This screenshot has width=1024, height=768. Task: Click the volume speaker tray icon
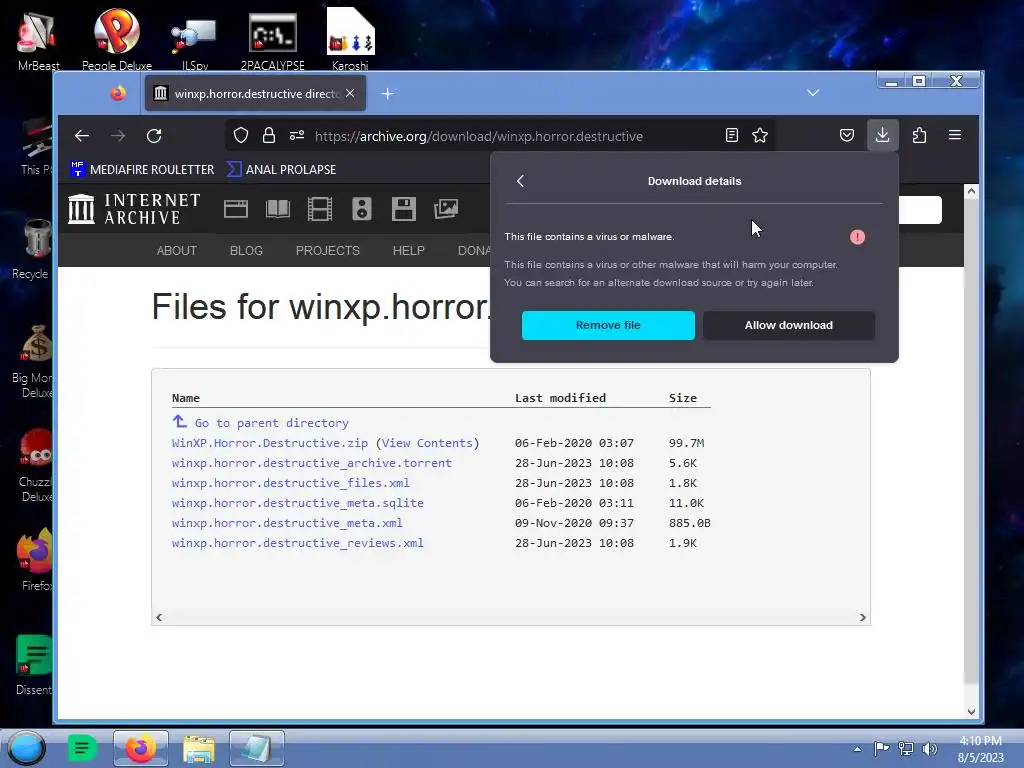tap(929, 748)
